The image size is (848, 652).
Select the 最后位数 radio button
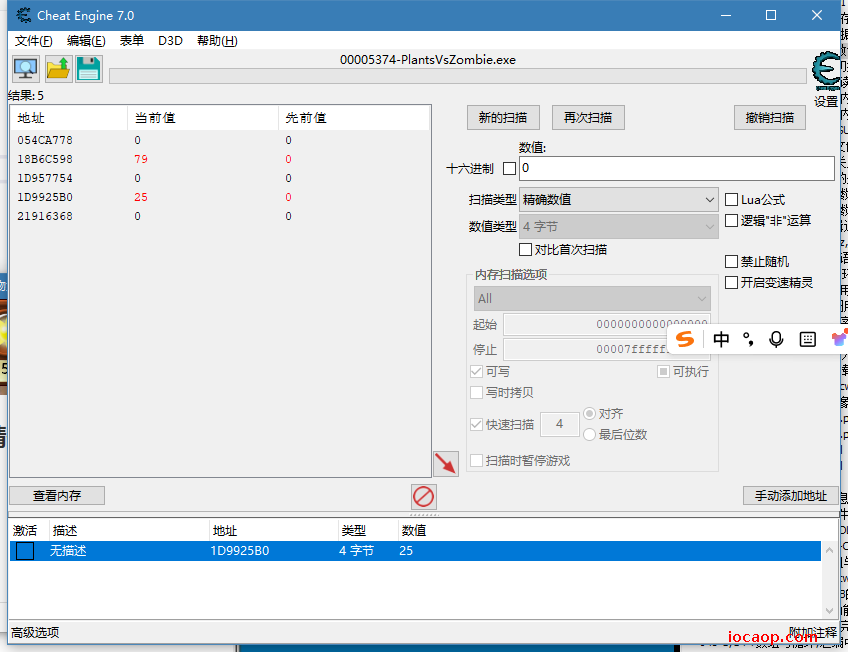tap(589, 434)
